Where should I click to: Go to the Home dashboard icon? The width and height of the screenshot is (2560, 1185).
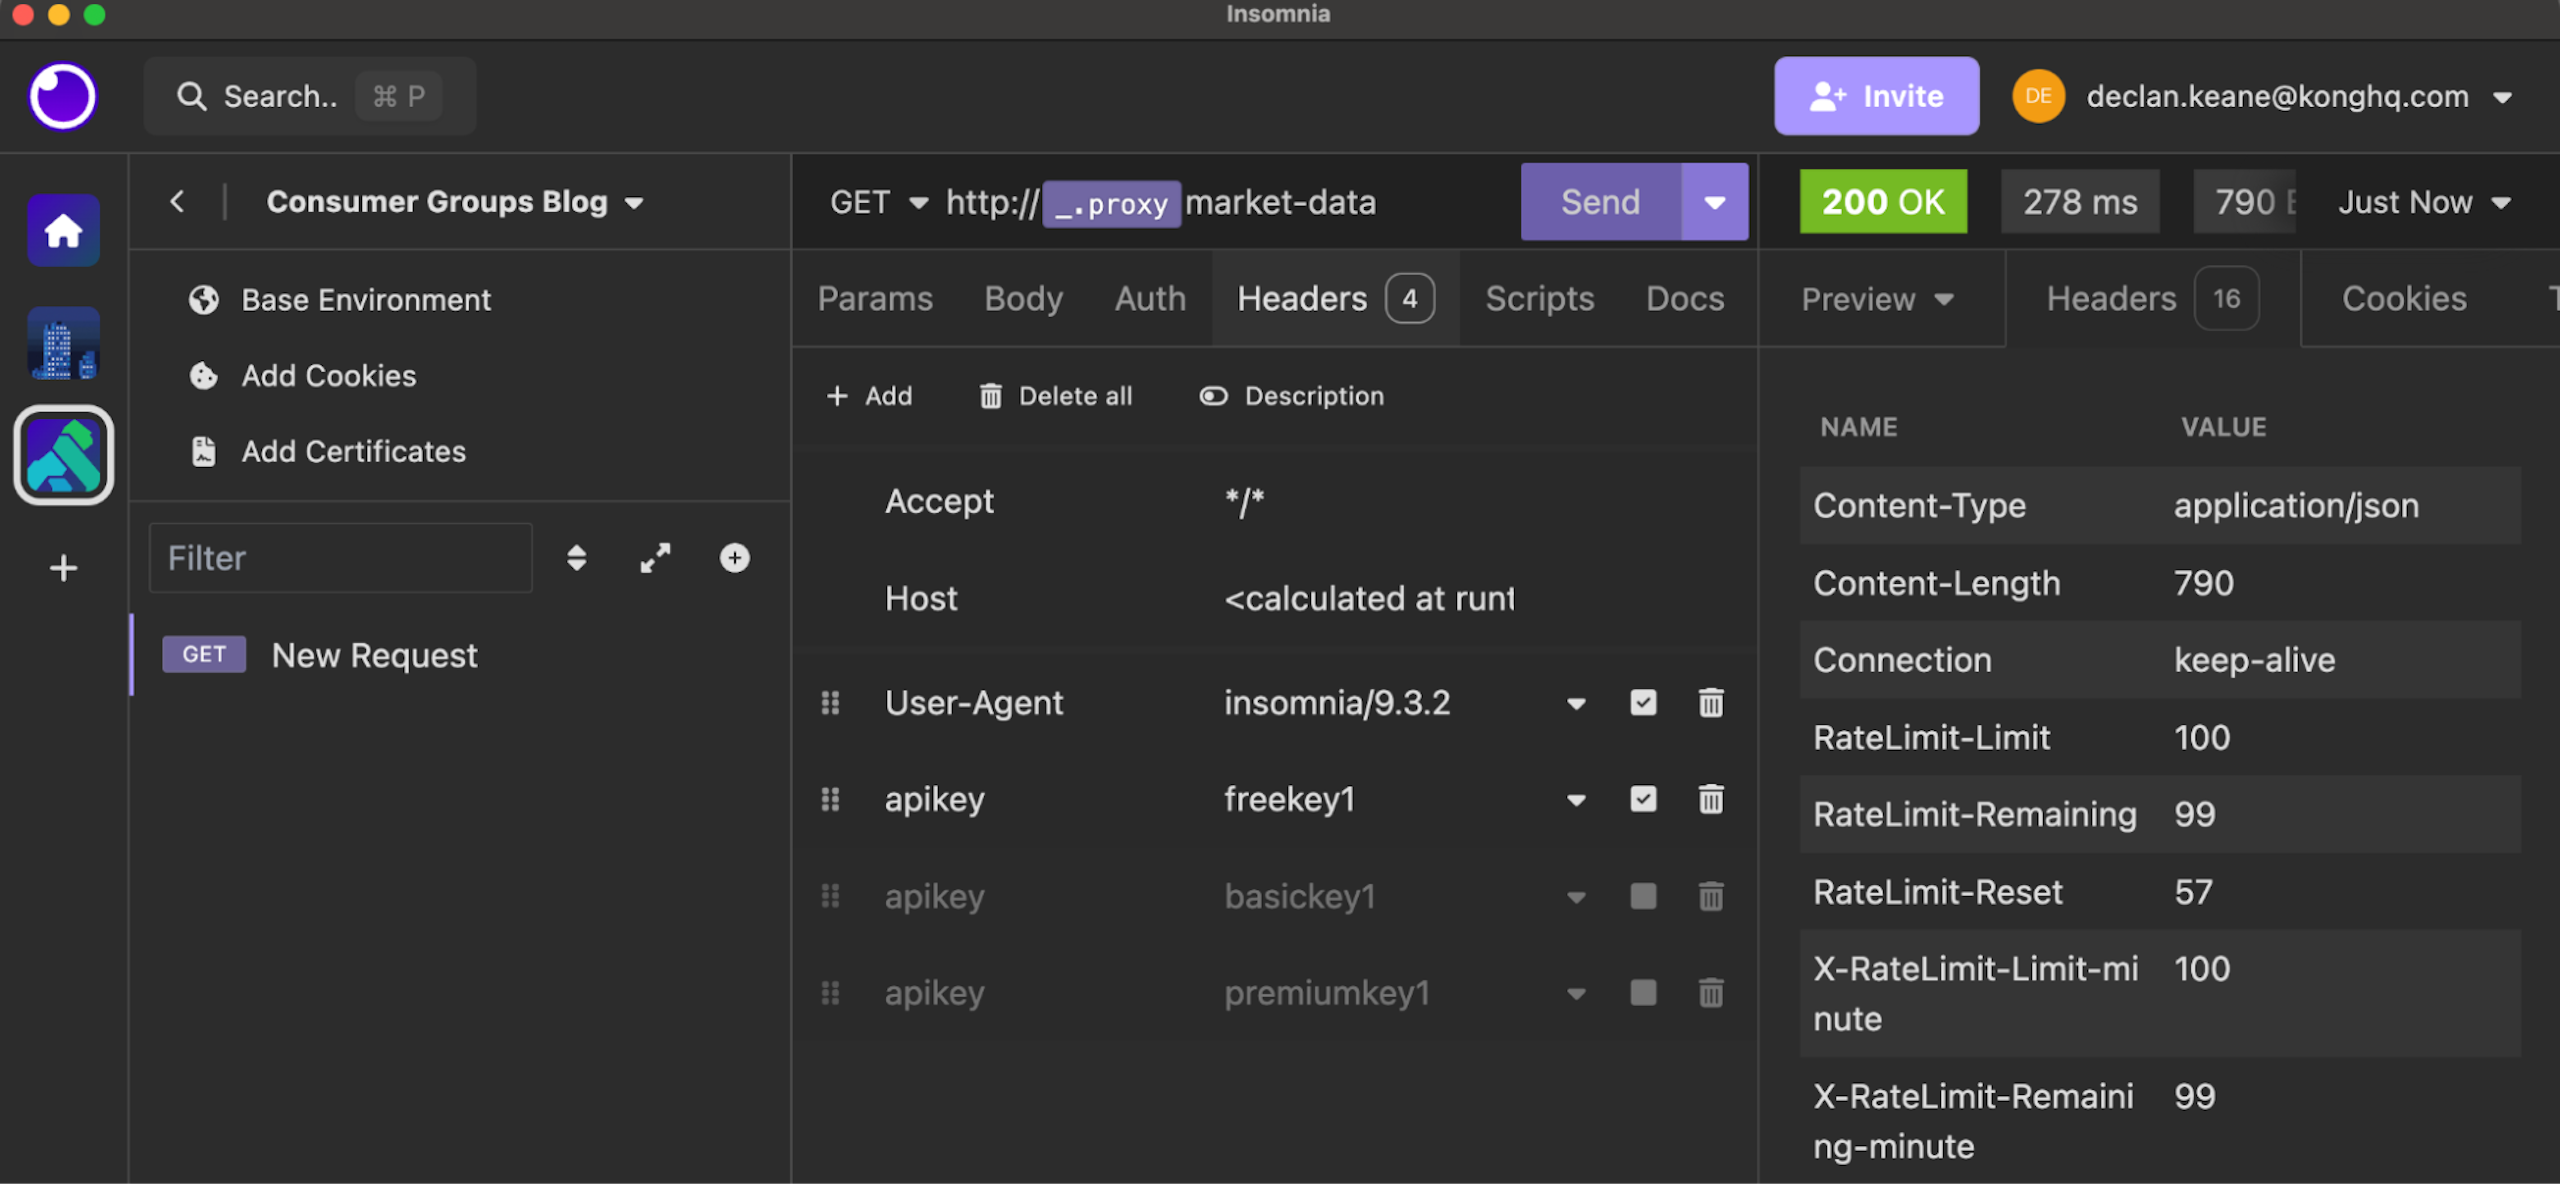tap(63, 231)
